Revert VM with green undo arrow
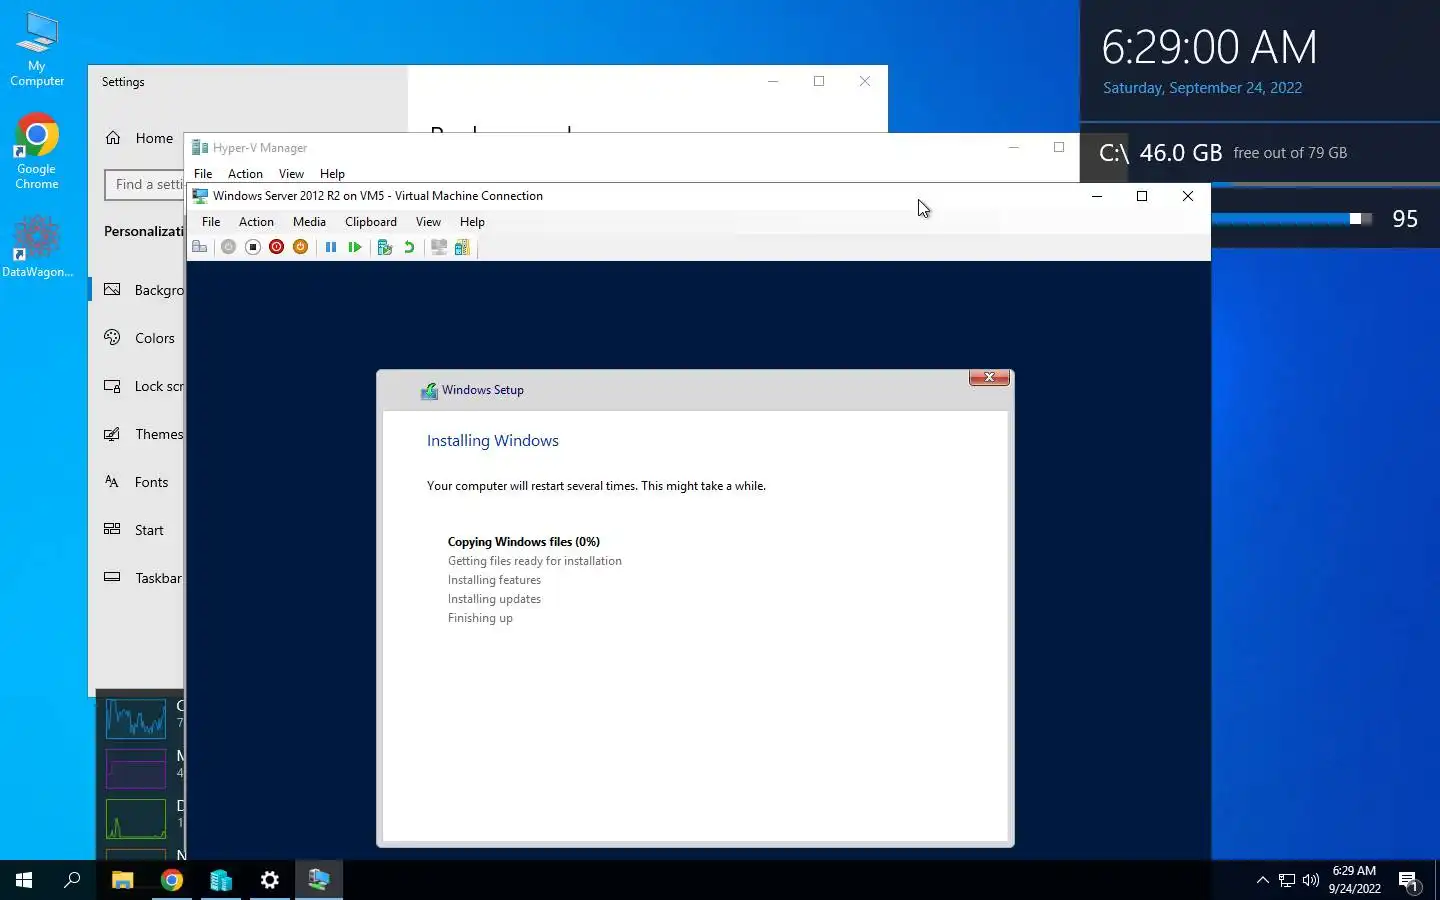This screenshot has width=1440, height=900. tap(409, 247)
